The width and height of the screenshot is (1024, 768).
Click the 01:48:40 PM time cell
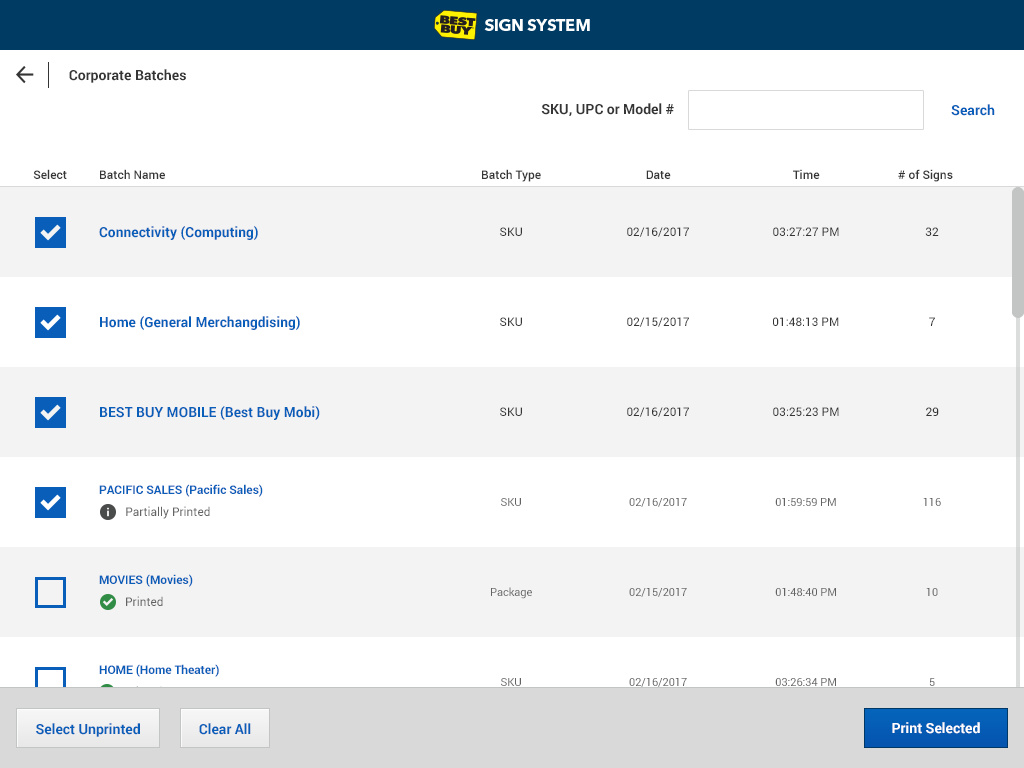pyautogui.click(x=806, y=592)
